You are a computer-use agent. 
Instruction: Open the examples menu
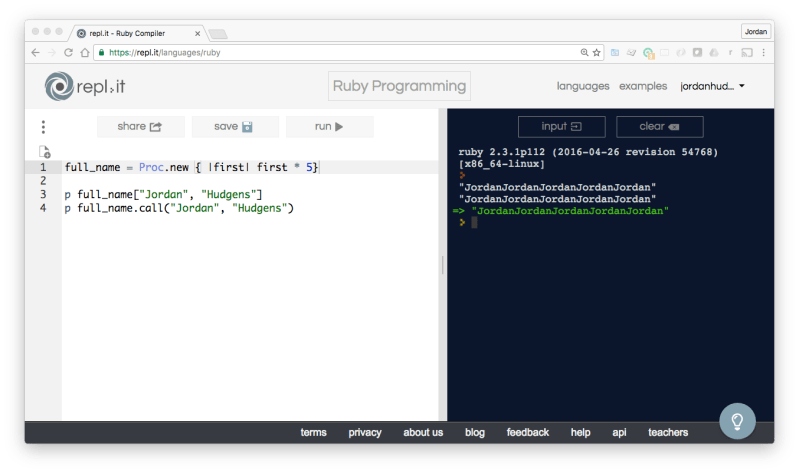pos(643,86)
